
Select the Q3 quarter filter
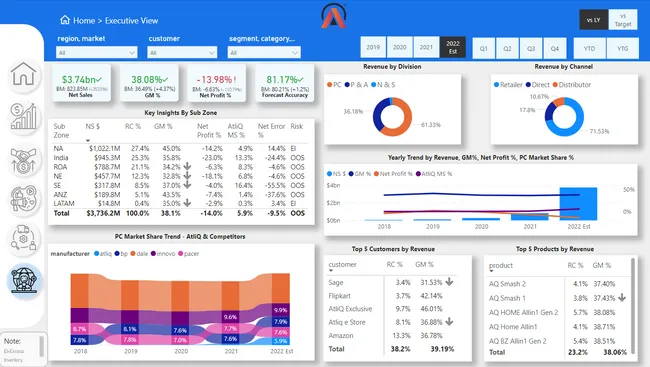coord(531,49)
